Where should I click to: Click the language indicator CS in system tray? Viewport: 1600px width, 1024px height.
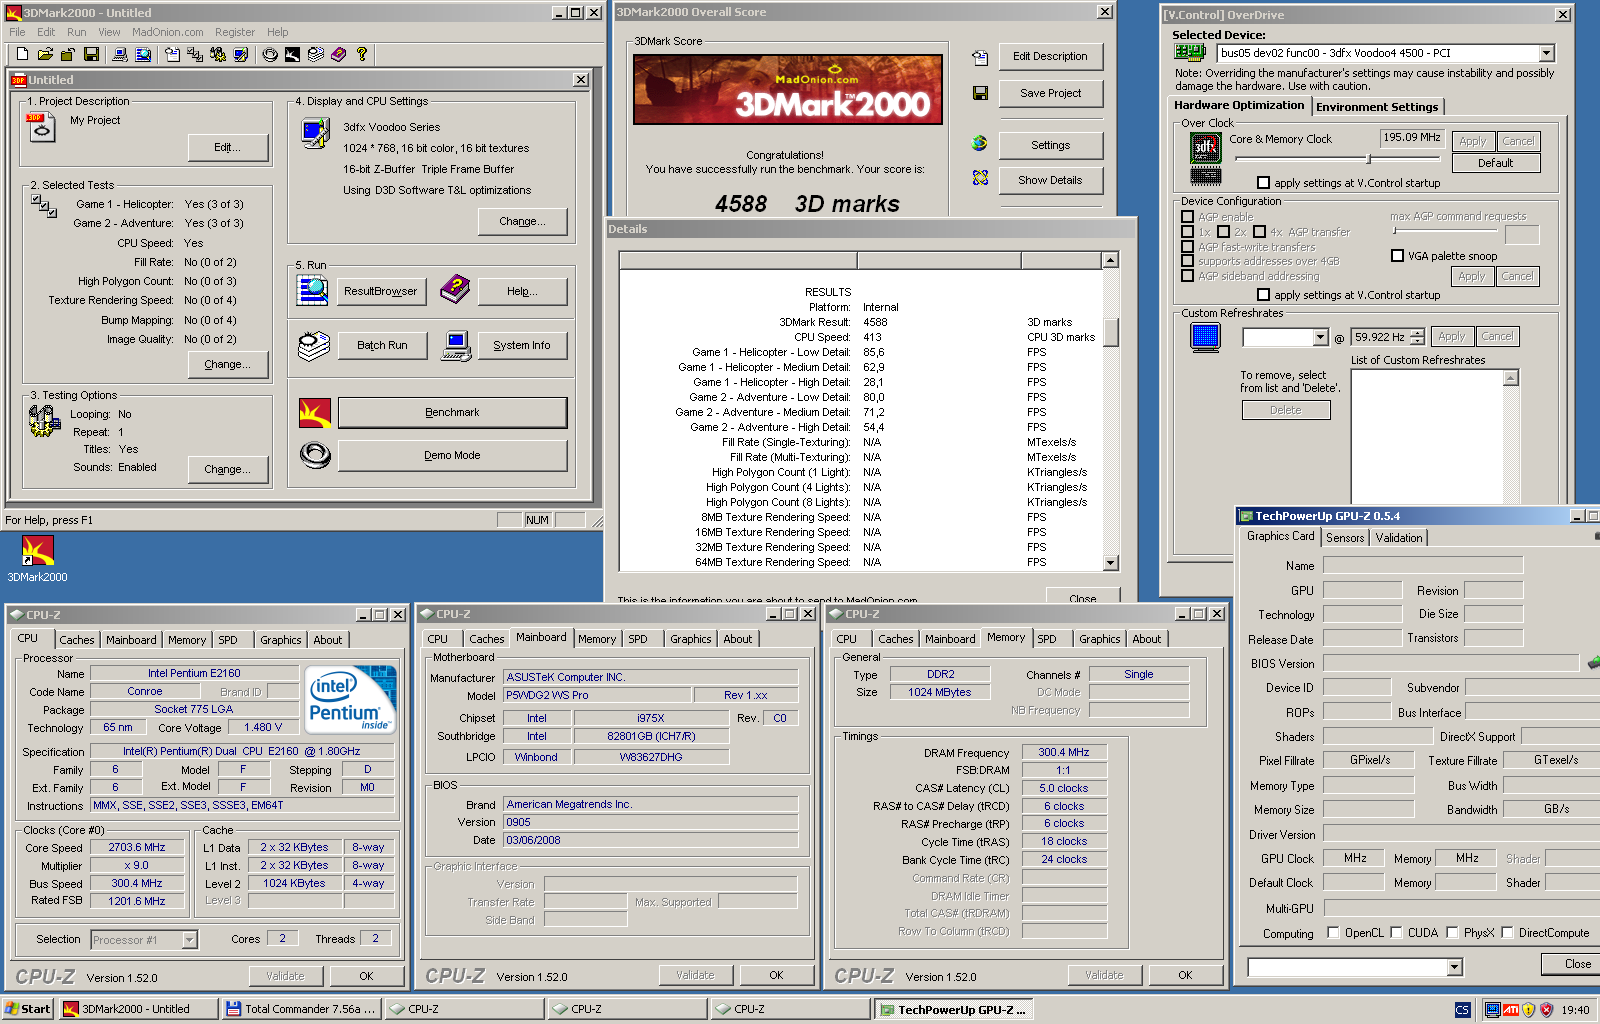(x=1462, y=1010)
